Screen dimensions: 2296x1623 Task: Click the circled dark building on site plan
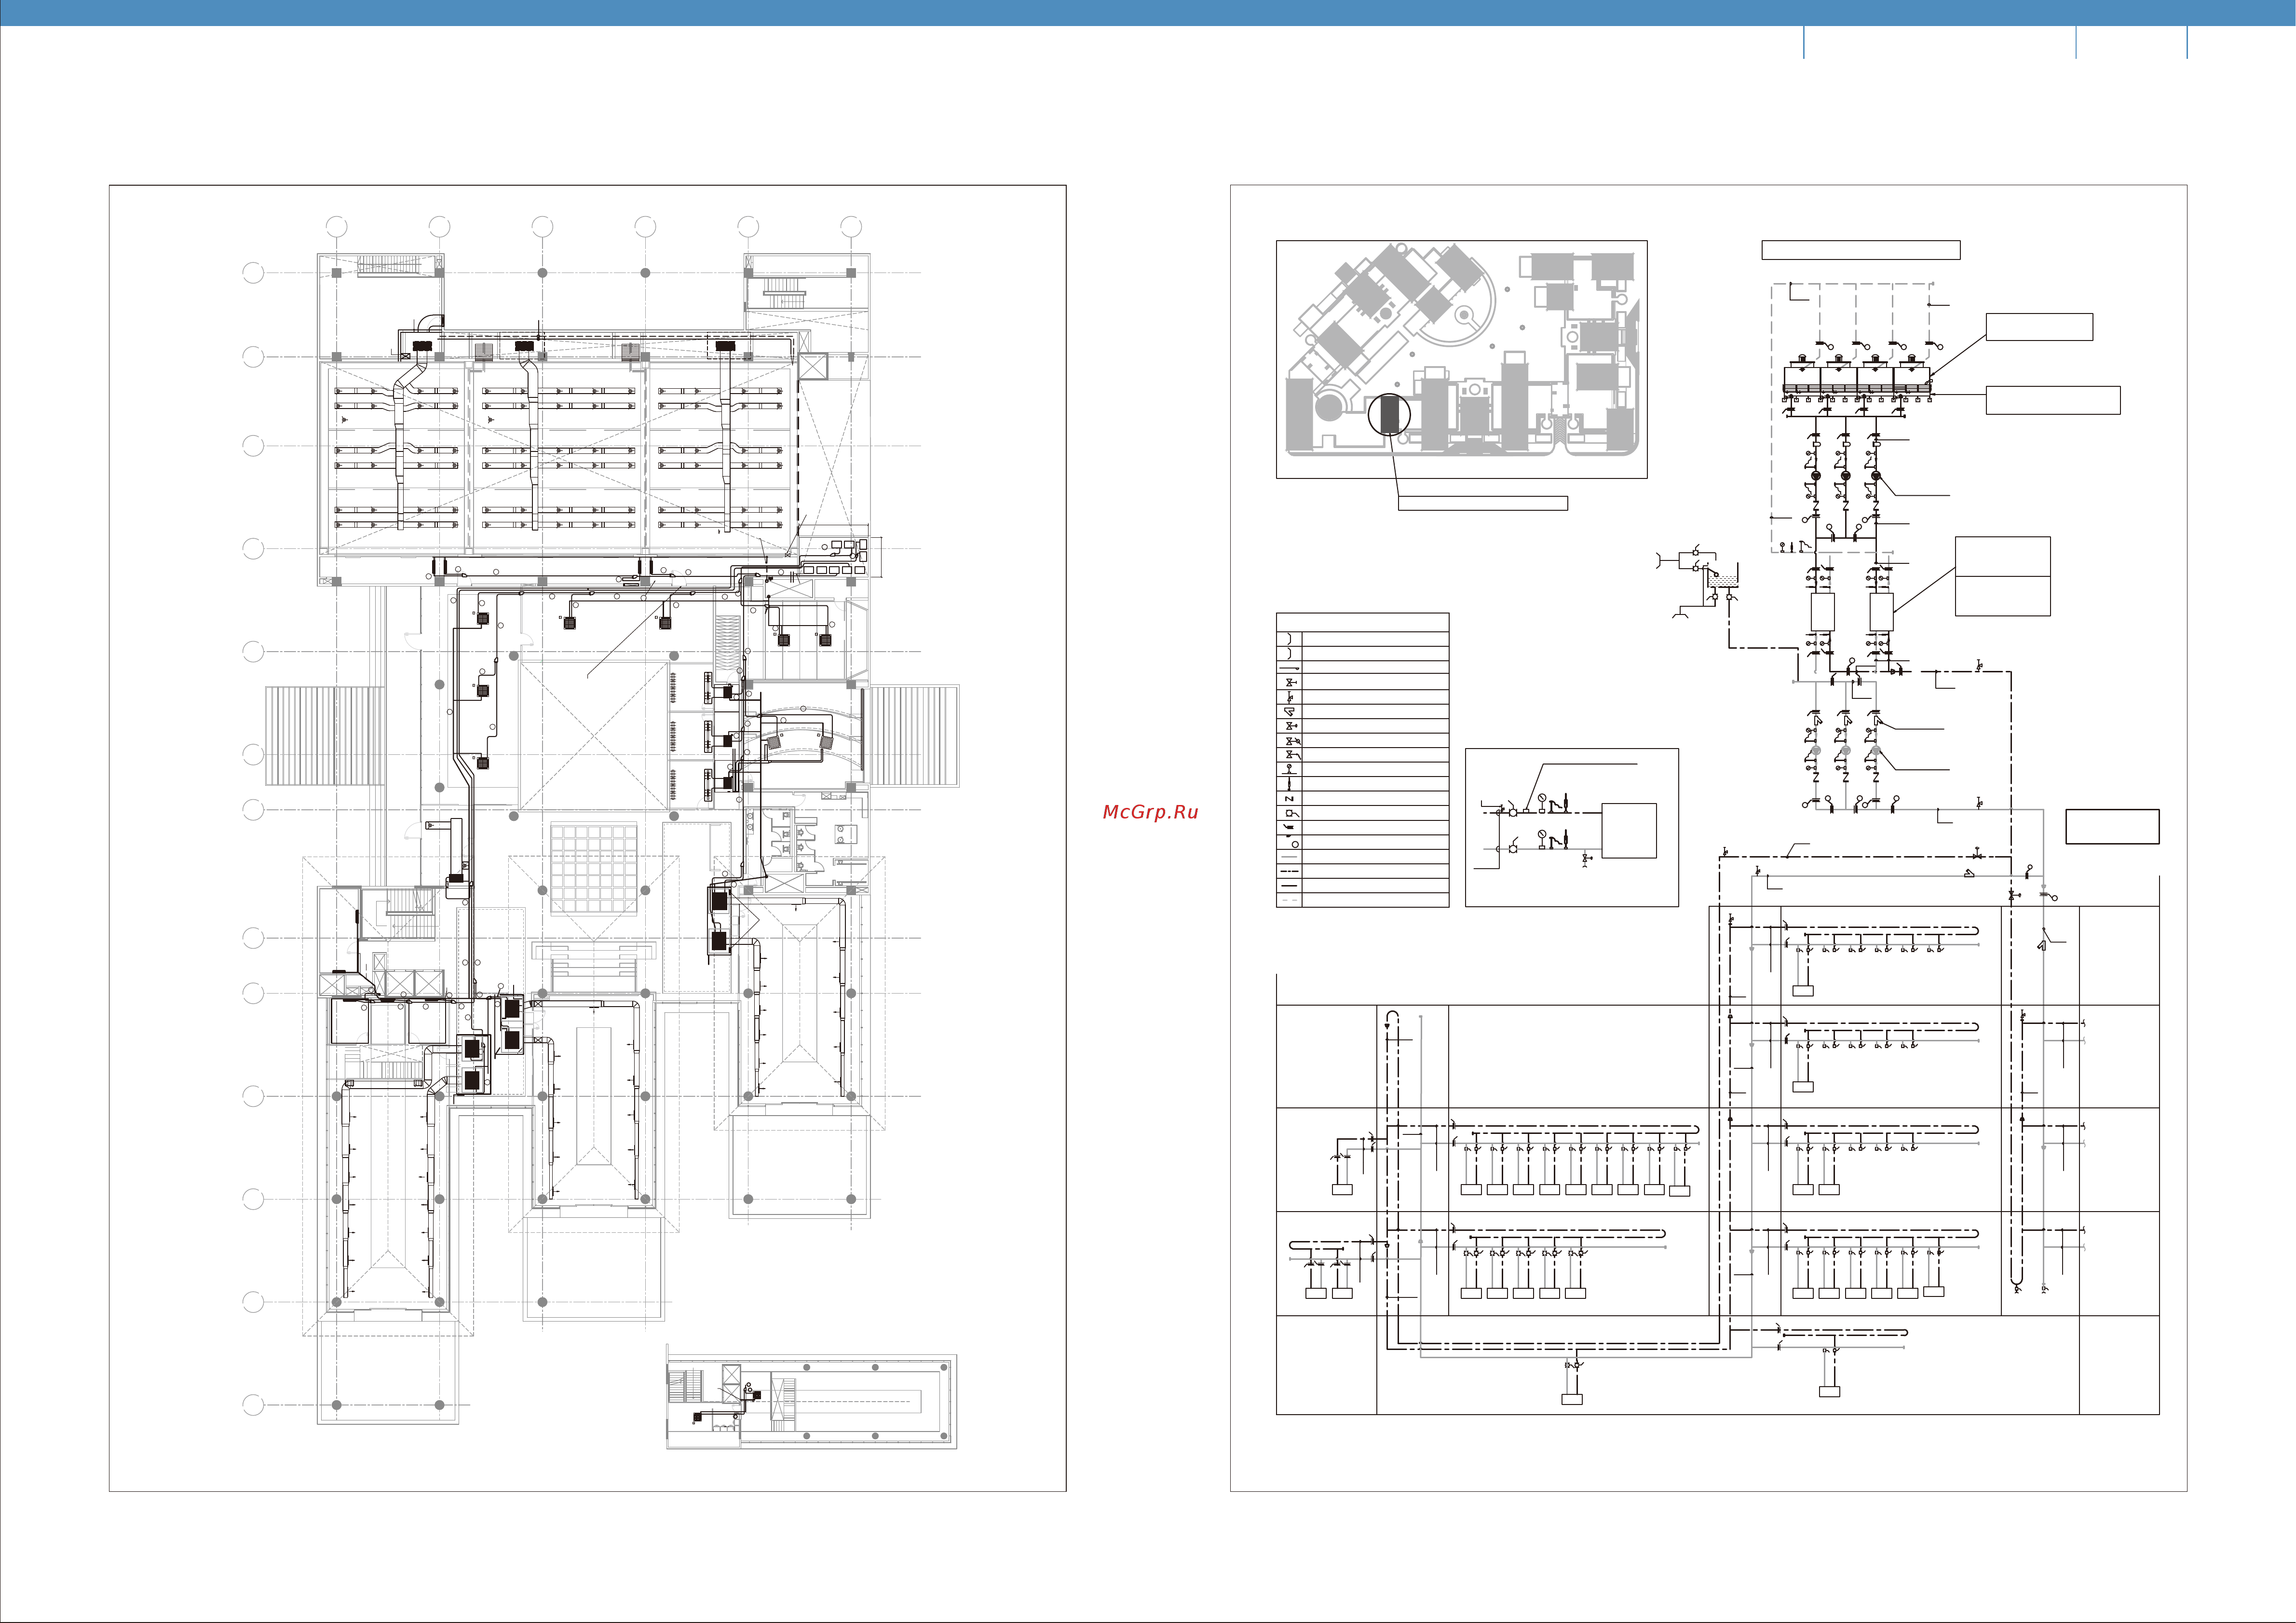pyautogui.click(x=1389, y=414)
